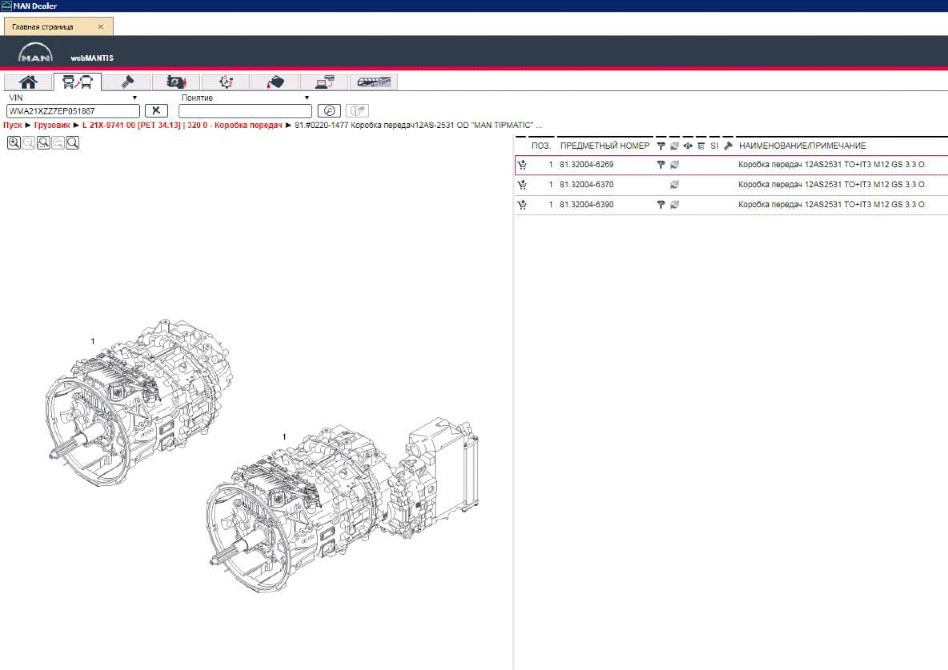Open the truck and bus vehicles tab
The width and height of the screenshot is (948, 670).
pos(78,82)
